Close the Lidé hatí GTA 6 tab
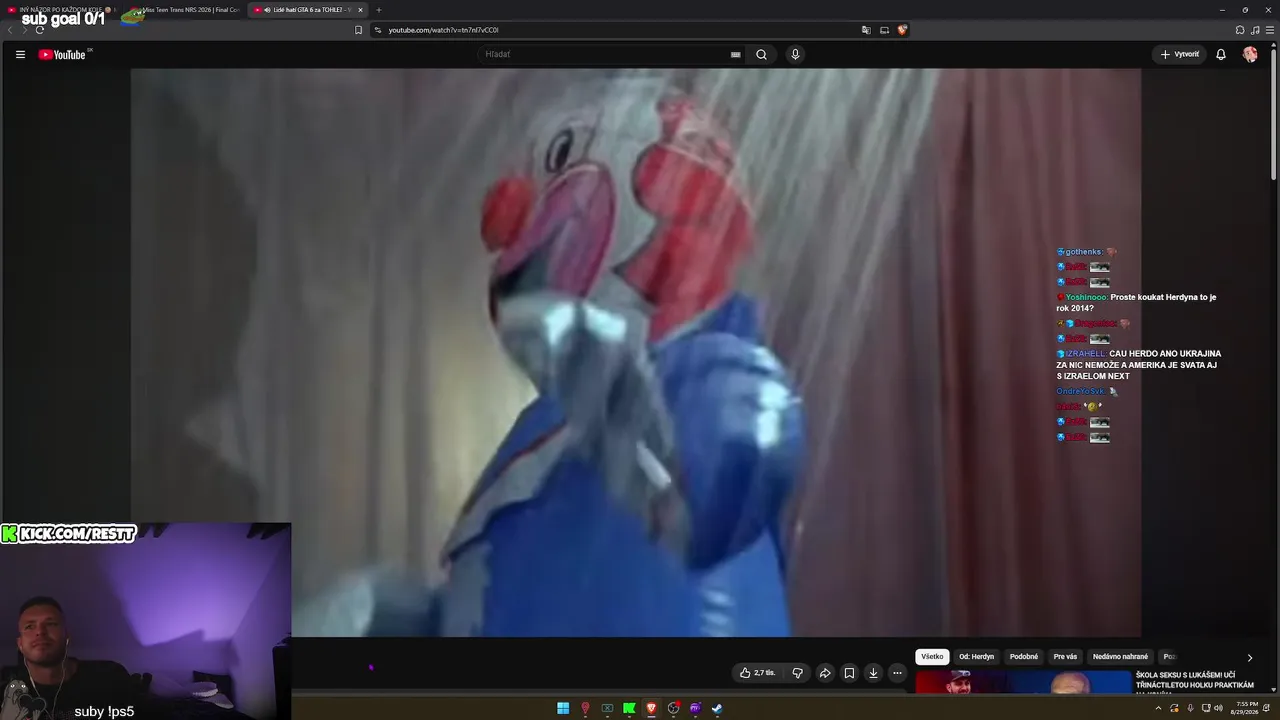Screen dimensions: 1280x720 [x=360, y=10]
